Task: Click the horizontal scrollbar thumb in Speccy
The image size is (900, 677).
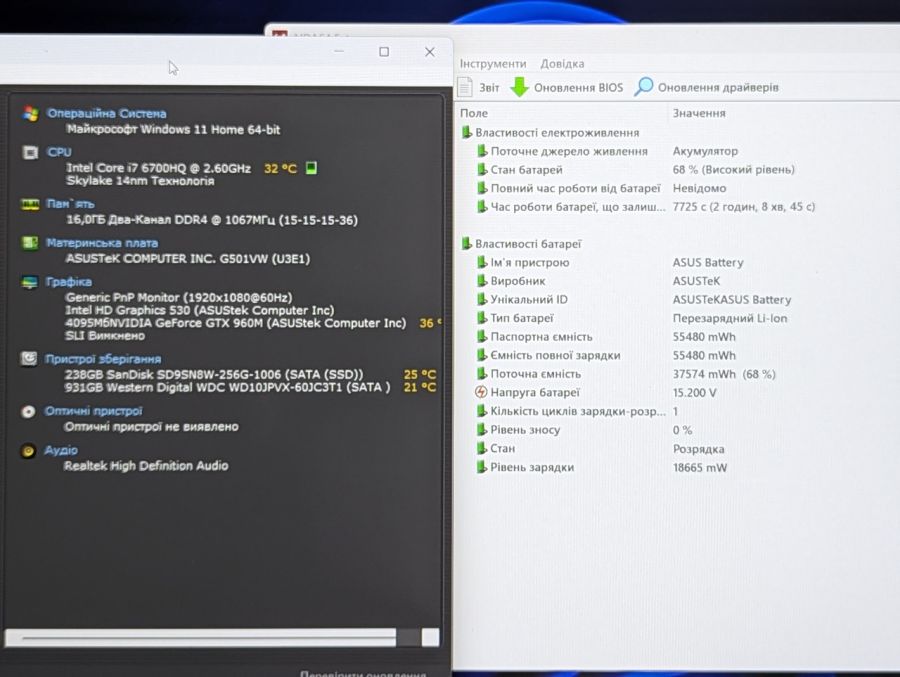Action: tap(200, 637)
